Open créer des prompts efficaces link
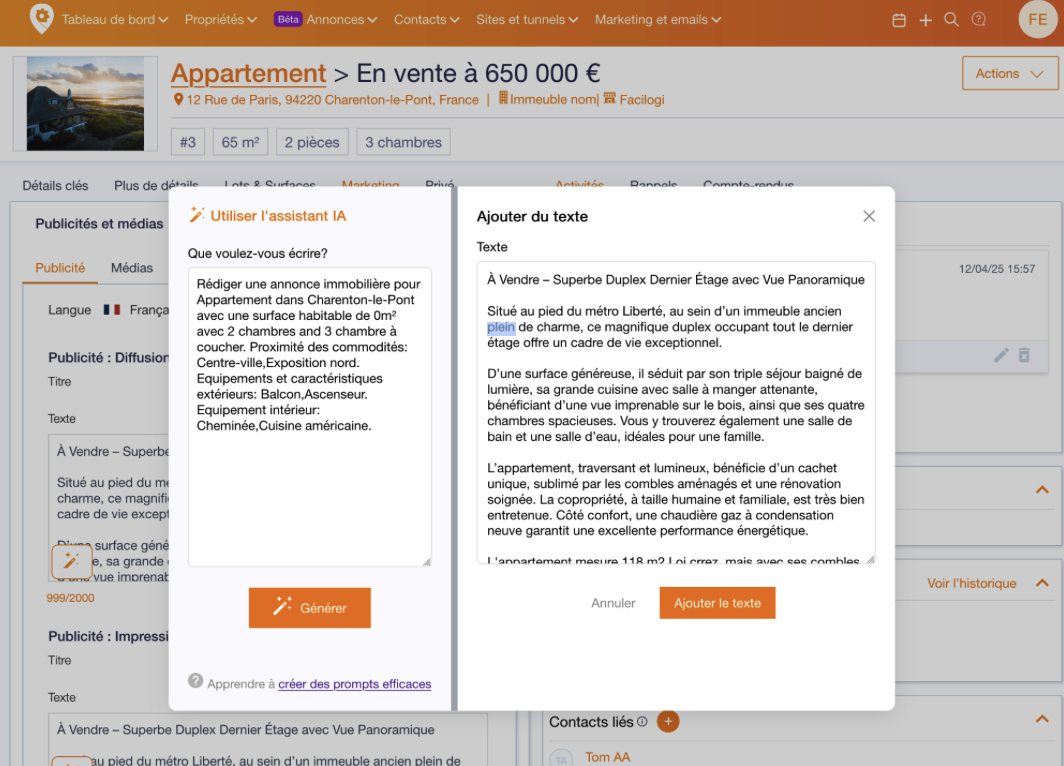This screenshot has width=1064, height=766. point(354,684)
